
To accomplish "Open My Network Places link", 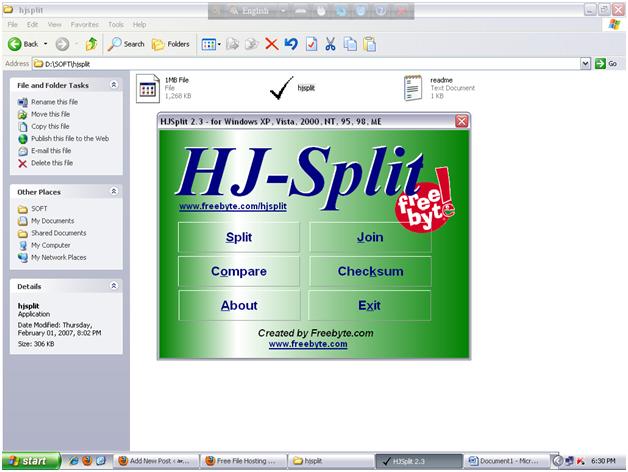I will [x=52, y=258].
